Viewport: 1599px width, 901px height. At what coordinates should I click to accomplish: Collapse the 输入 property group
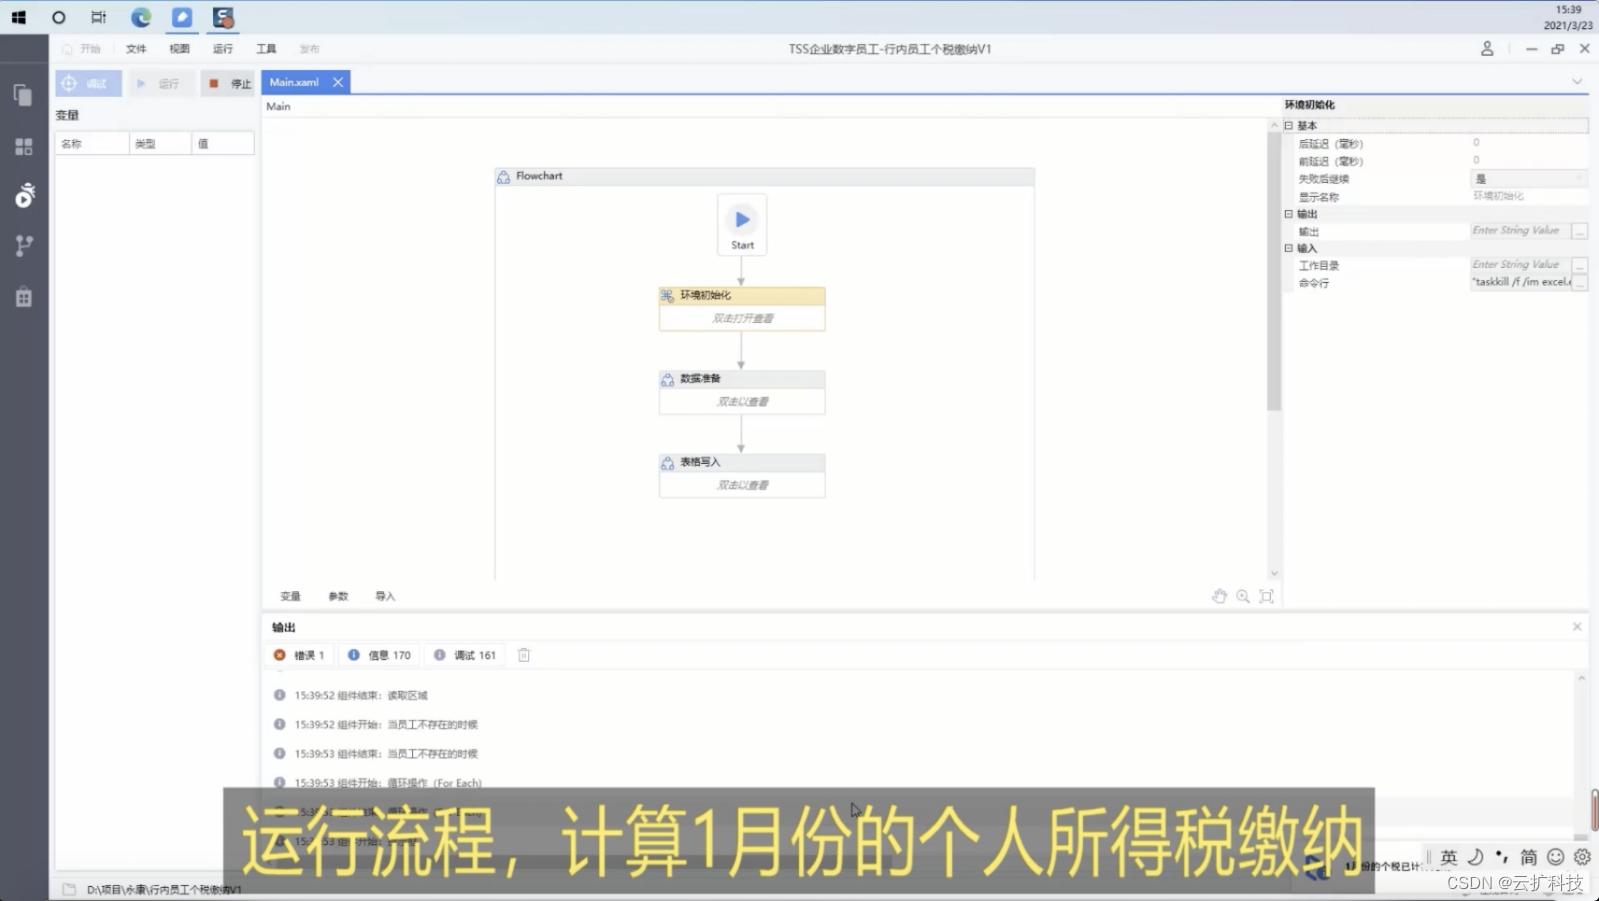pyautogui.click(x=1289, y=248)
